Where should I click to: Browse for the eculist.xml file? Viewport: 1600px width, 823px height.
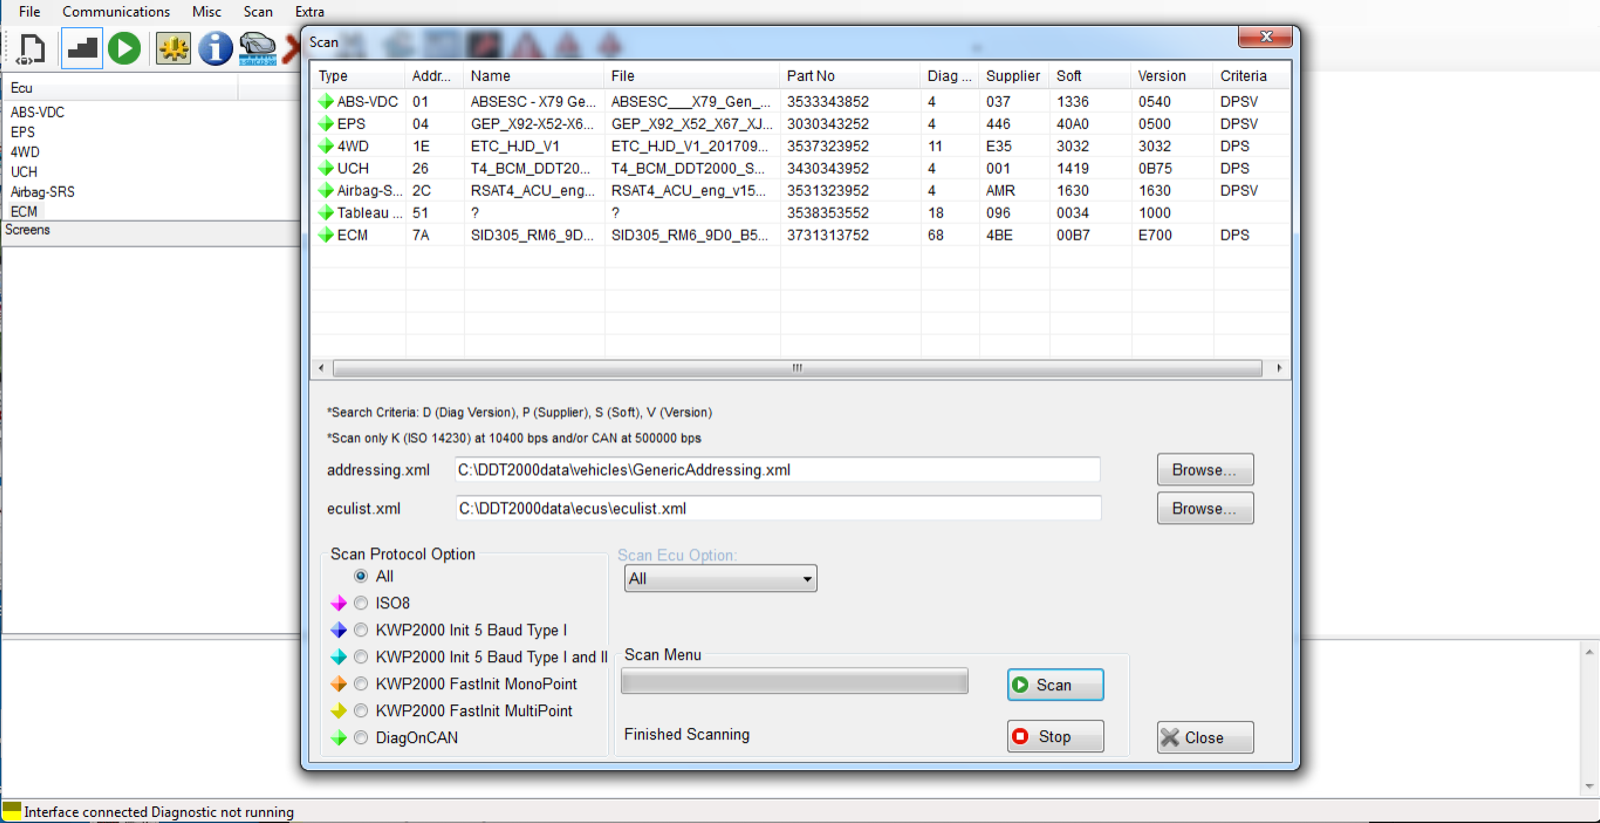(x=1205, y=508)
